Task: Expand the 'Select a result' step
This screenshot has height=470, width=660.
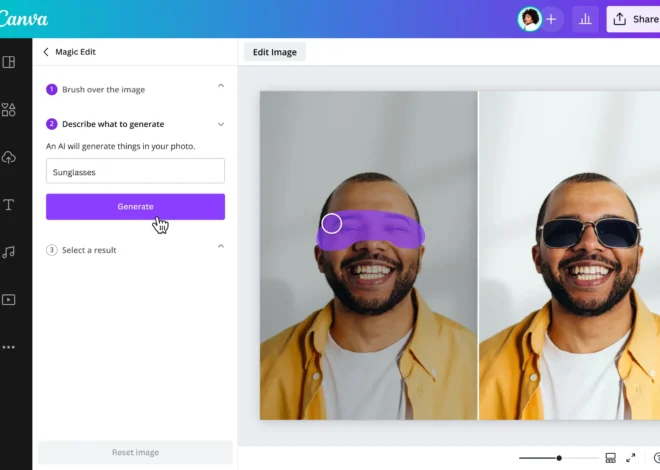Action: (x=221, y=246)
